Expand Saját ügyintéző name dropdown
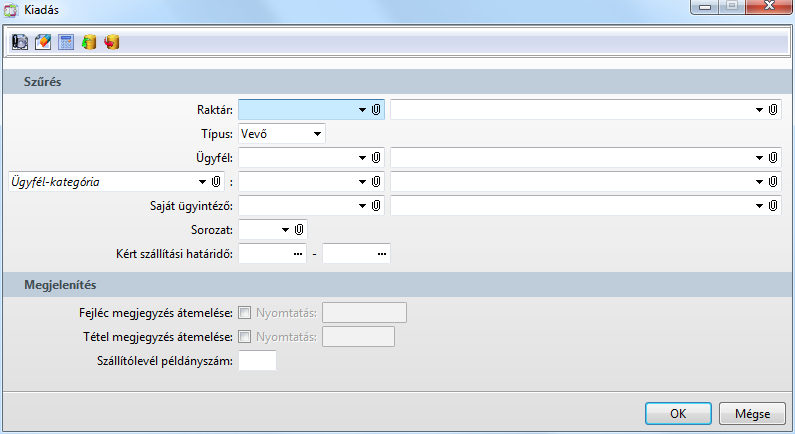 [x=760, y=205]
